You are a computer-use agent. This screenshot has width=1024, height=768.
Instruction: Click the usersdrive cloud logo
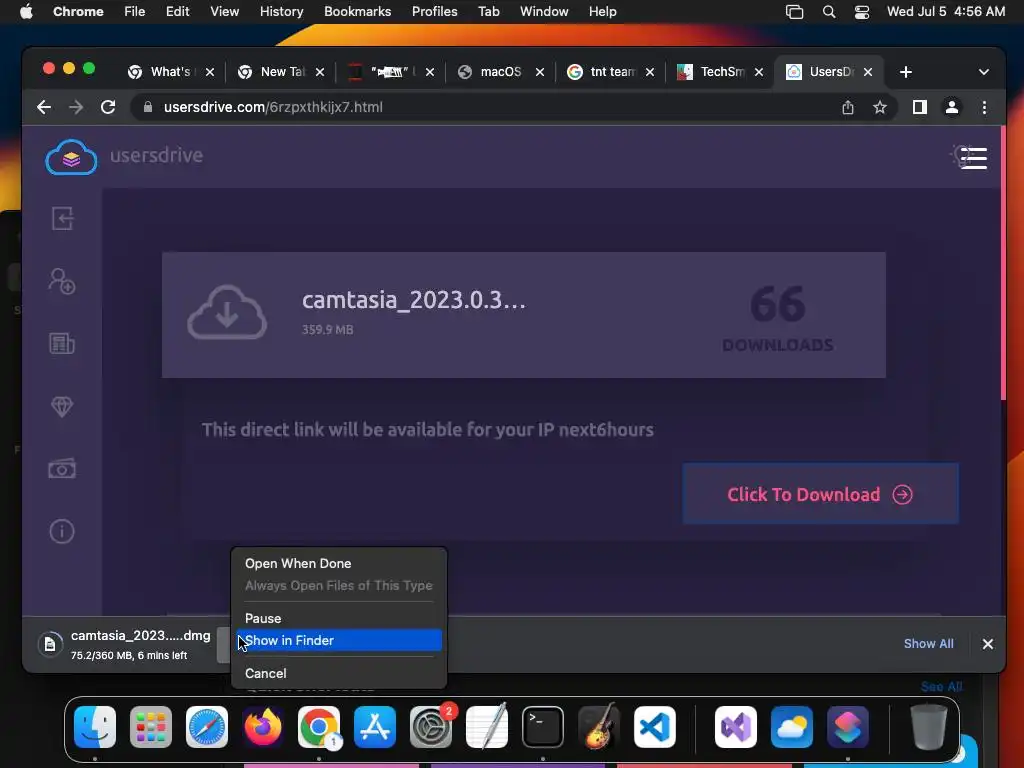pos(71,157)
